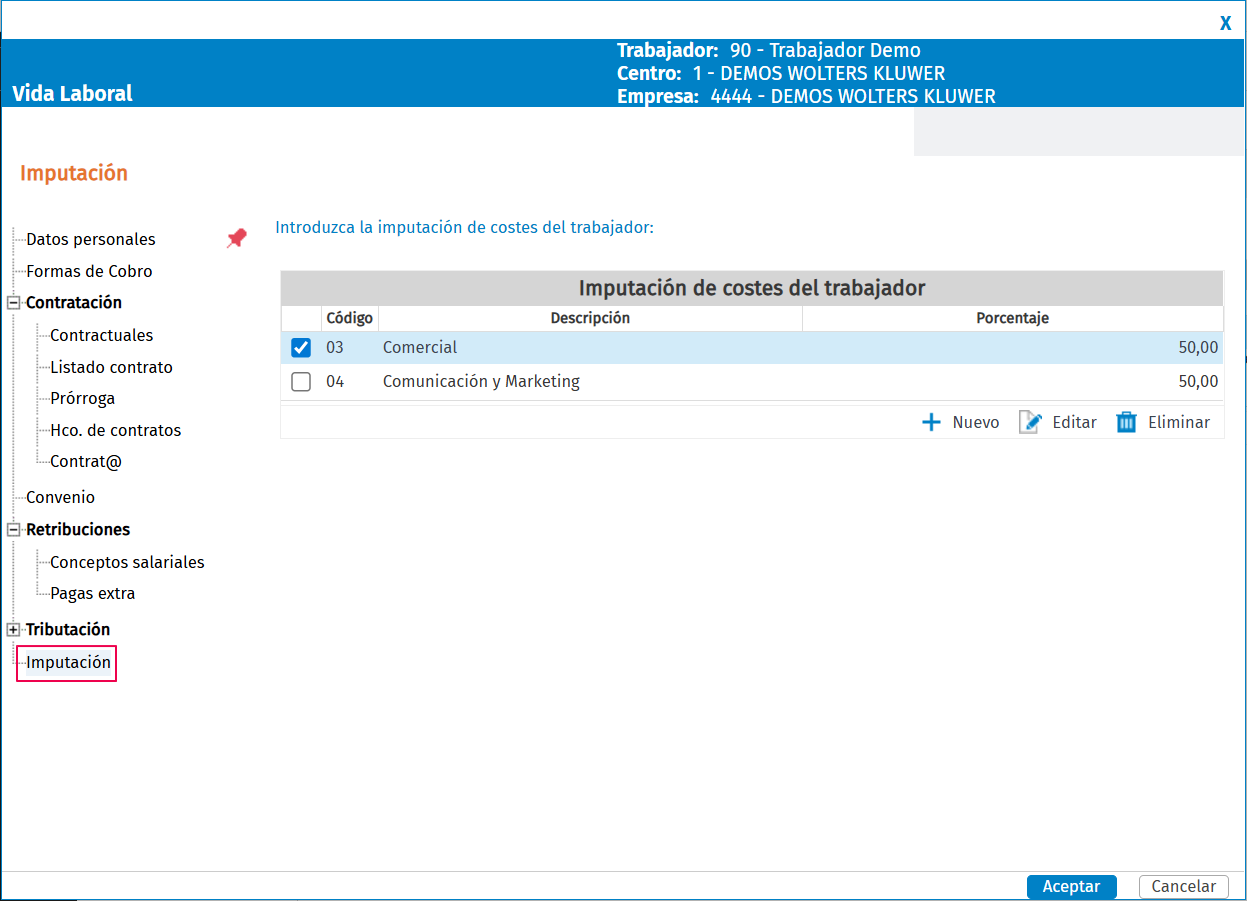Click the trash can Eliminar icon
This screenshot has width=1247, height=901.
coord(1127,422)
